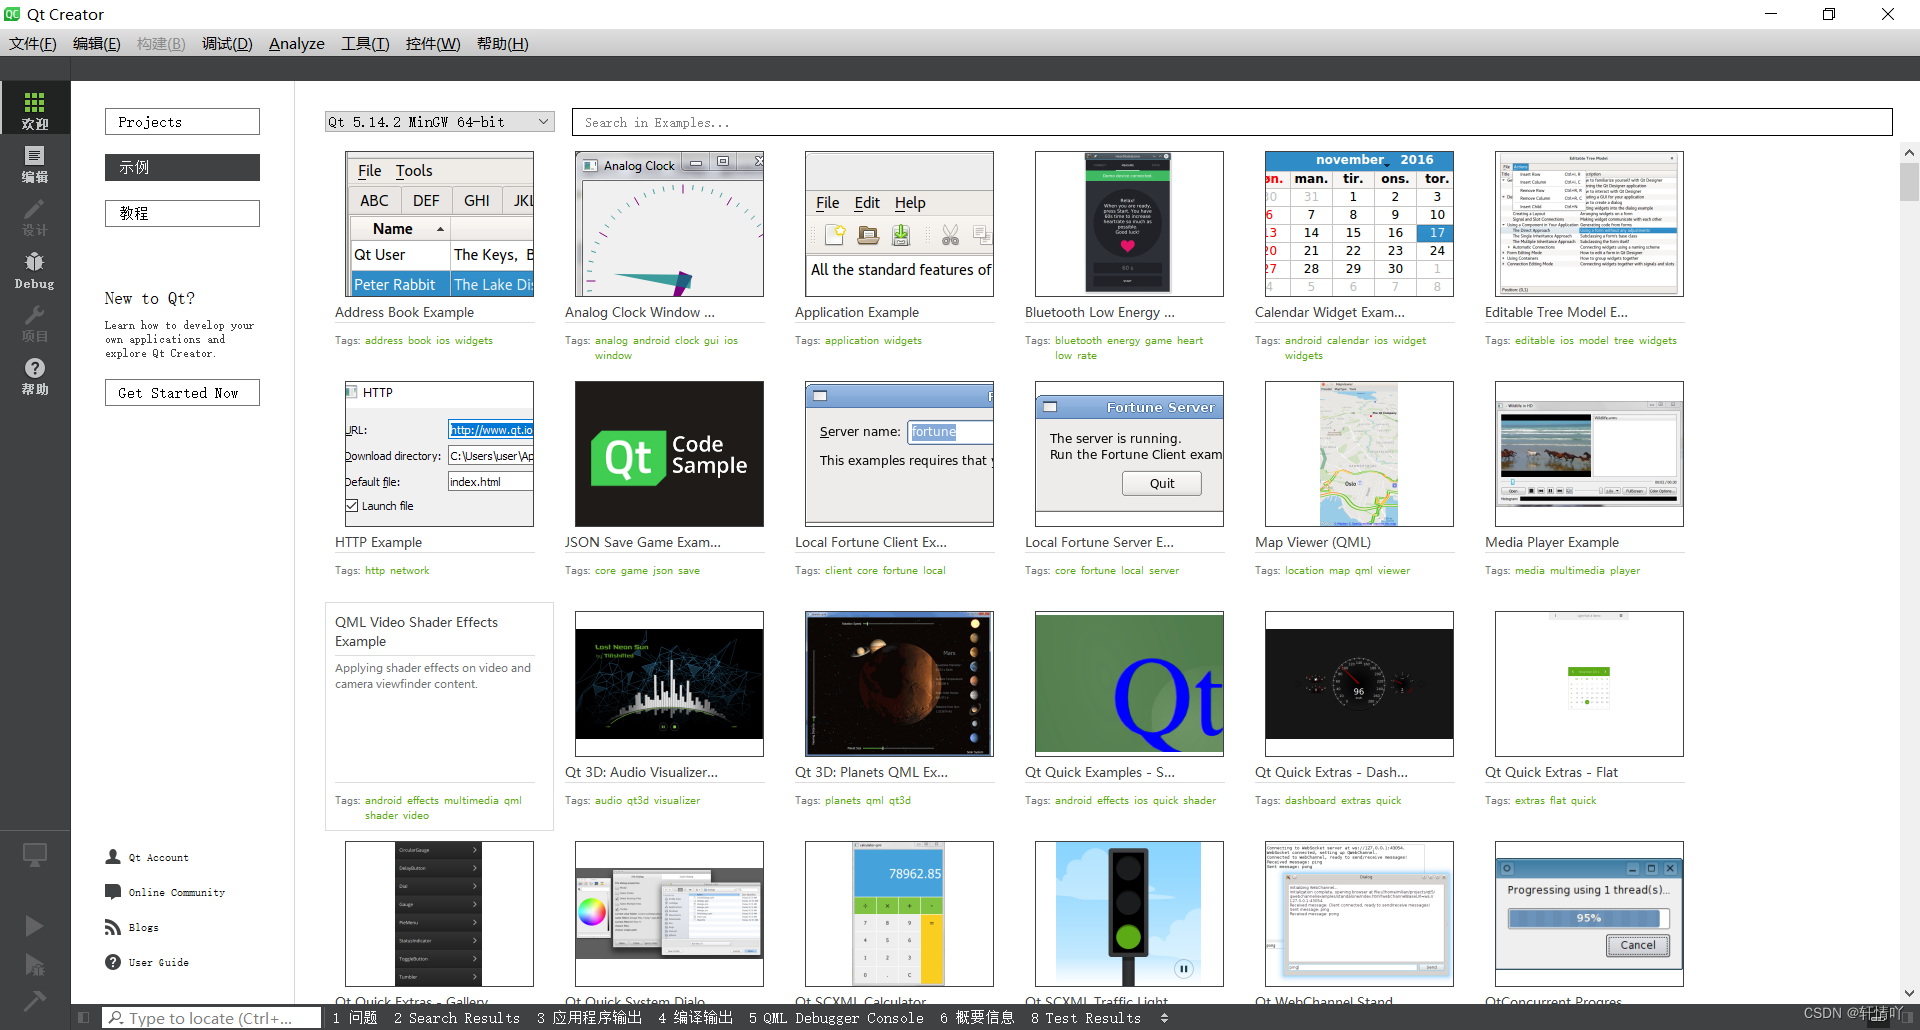Click the 'http' tag under HTTP Example
The image size is (1920, 1030).
(375, 570)
